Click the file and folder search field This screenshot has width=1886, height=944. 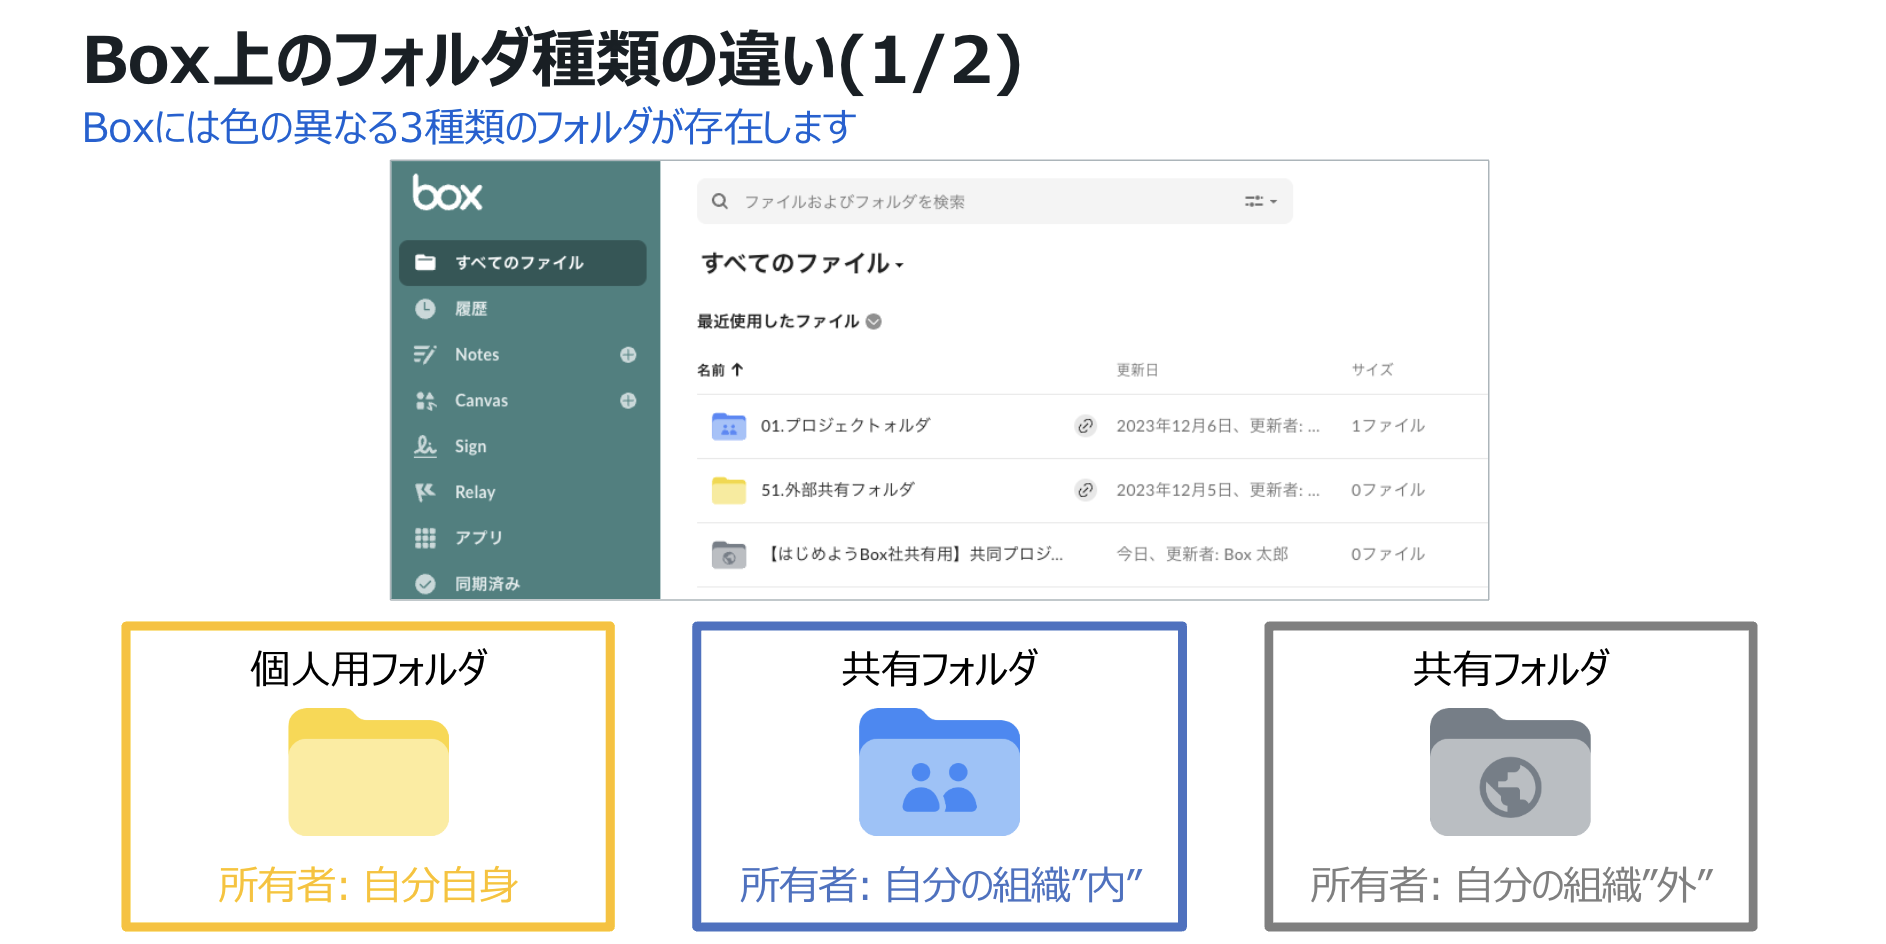[980, 202]
